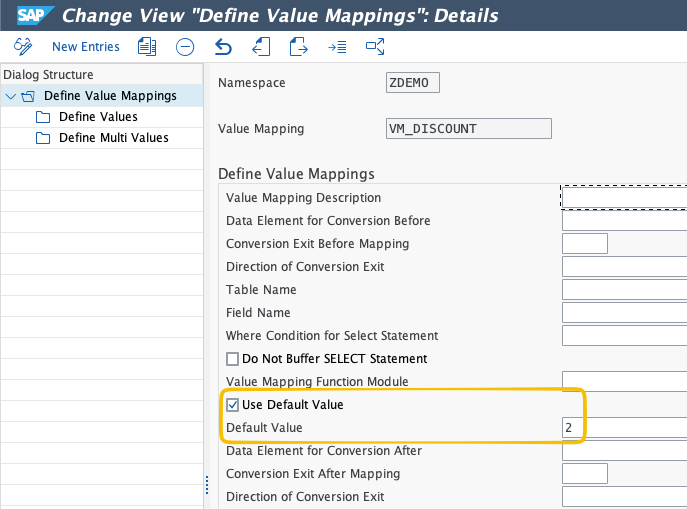The width and height of the screenshot is (687, 509).
Task: Click the Undo Change arrow icon
Action: pyautogui.click(x=223, y=46)
